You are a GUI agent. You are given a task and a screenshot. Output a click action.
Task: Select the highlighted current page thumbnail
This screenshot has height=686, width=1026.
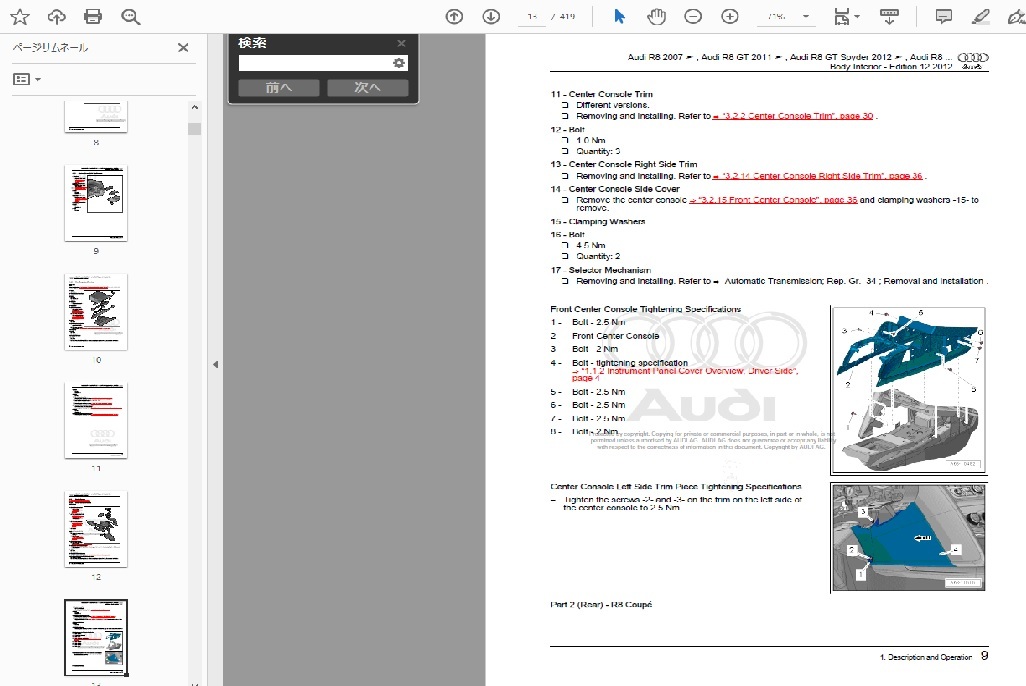click(96, 638)
